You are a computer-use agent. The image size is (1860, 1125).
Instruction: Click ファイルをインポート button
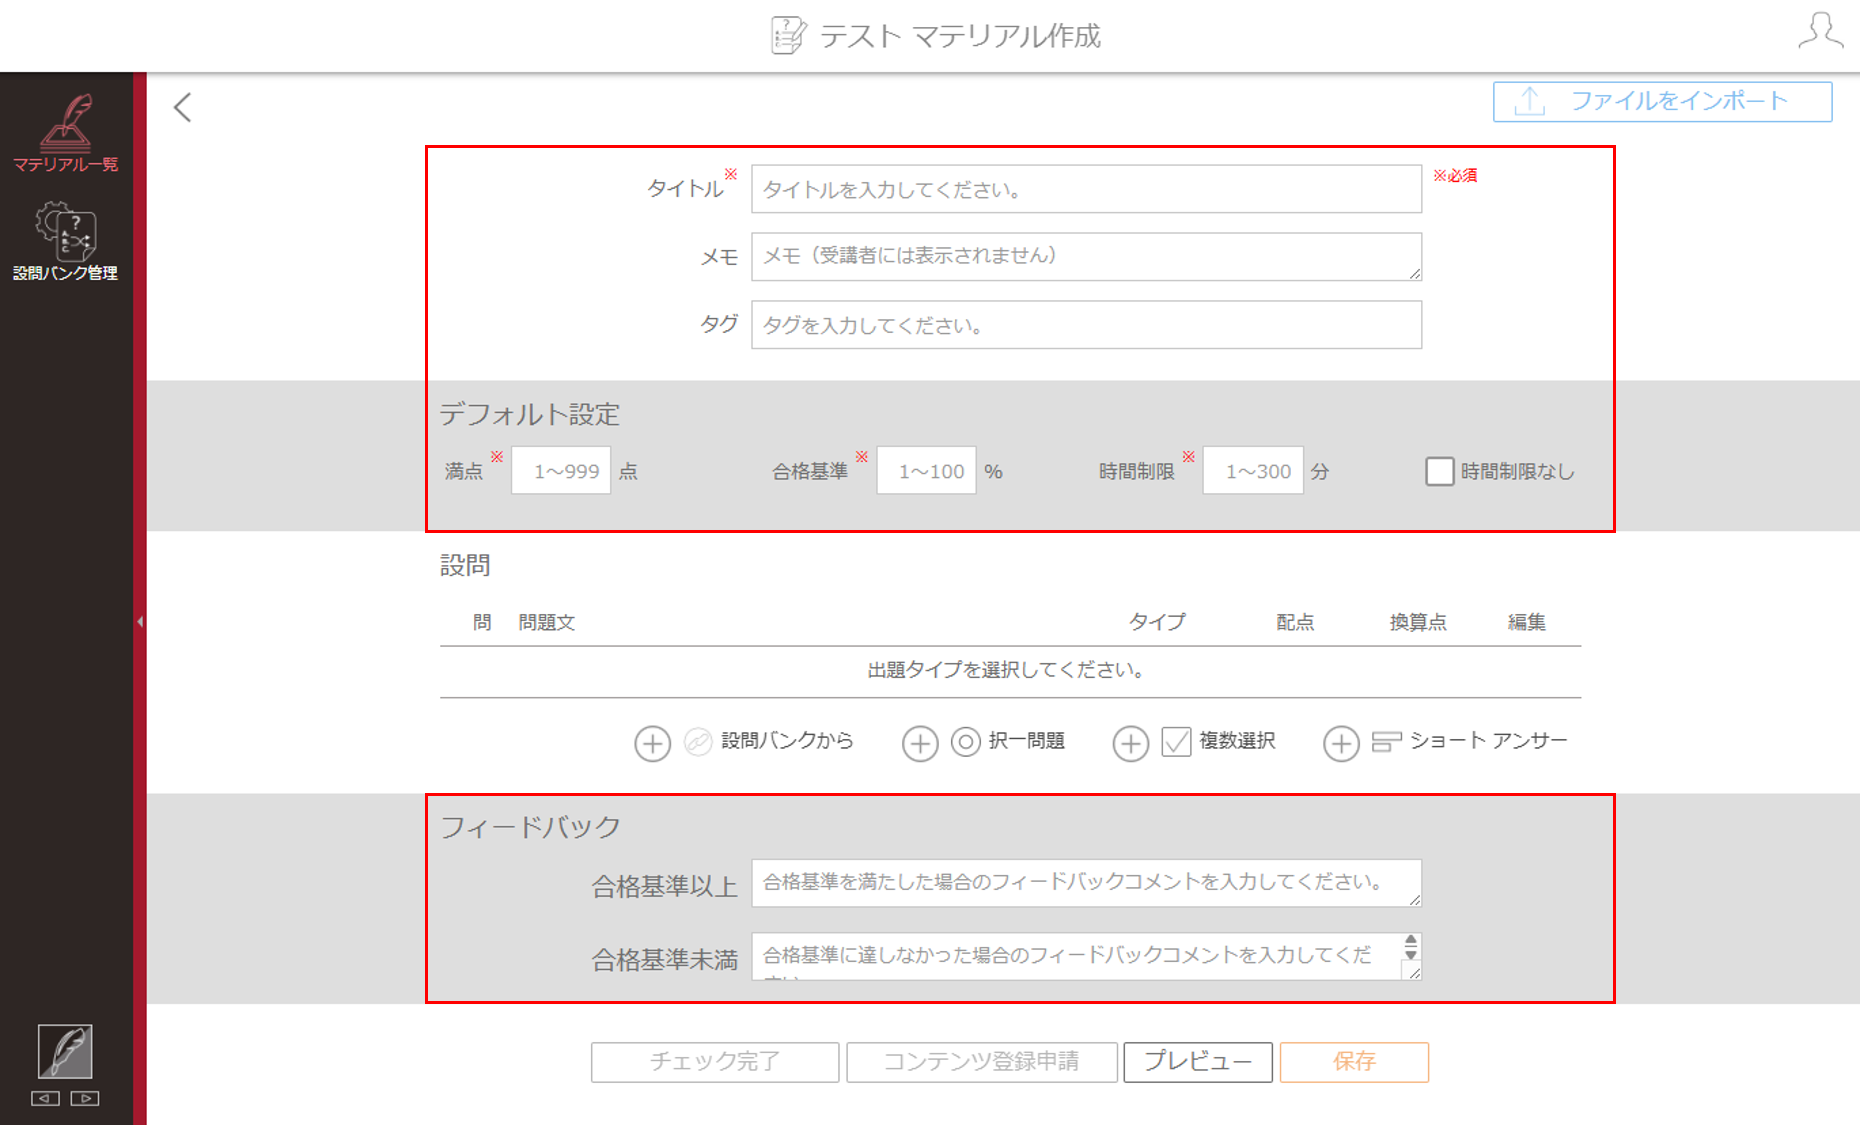[1662, 101]
